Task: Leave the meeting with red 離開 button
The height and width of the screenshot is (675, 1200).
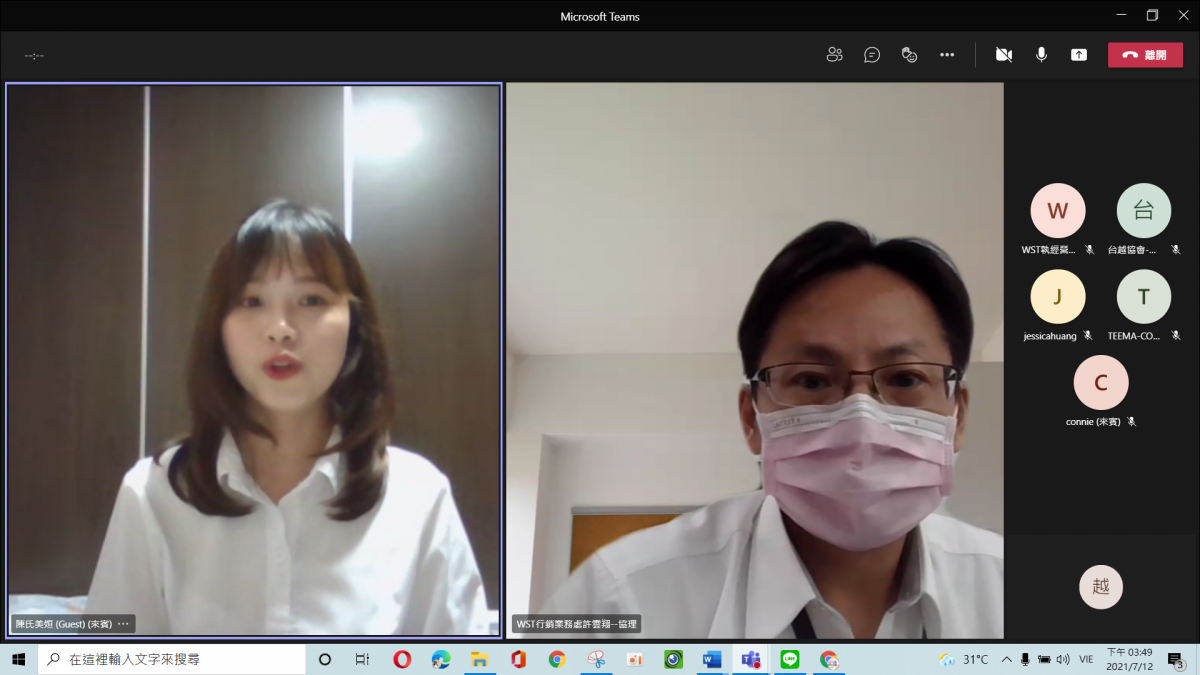Action: (1144, 55)
